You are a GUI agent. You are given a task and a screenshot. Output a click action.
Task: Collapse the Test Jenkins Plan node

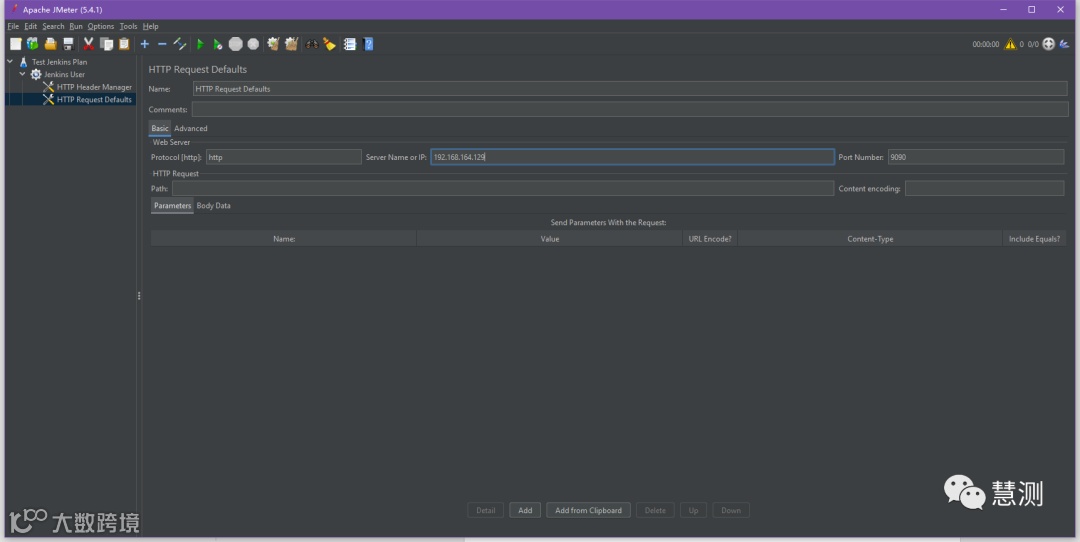10,62
